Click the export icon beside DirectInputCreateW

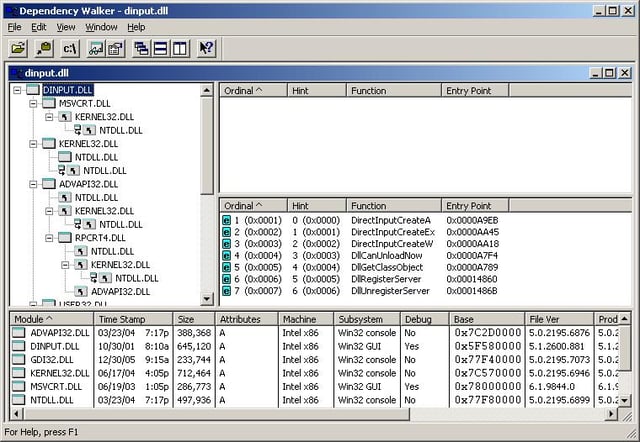click(226, 244)
